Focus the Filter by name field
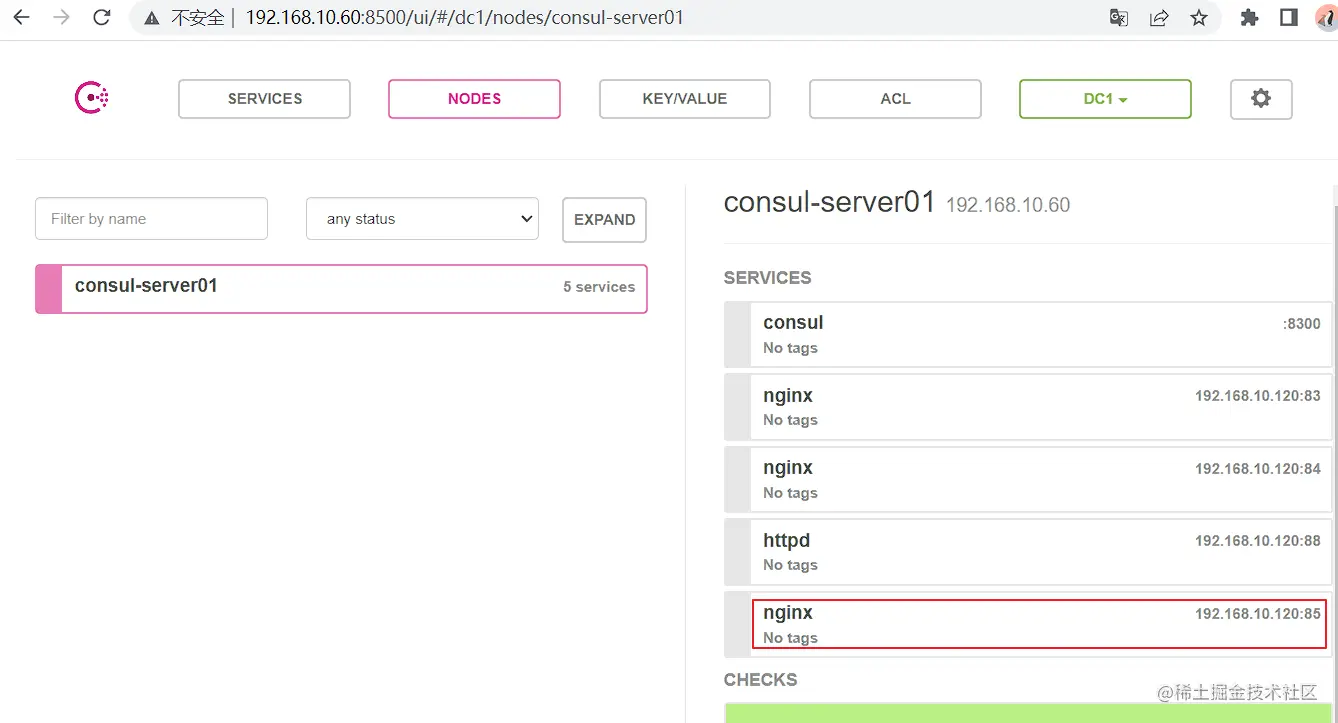This screenshot has width=1338, height=723. (x=152, y=218)
